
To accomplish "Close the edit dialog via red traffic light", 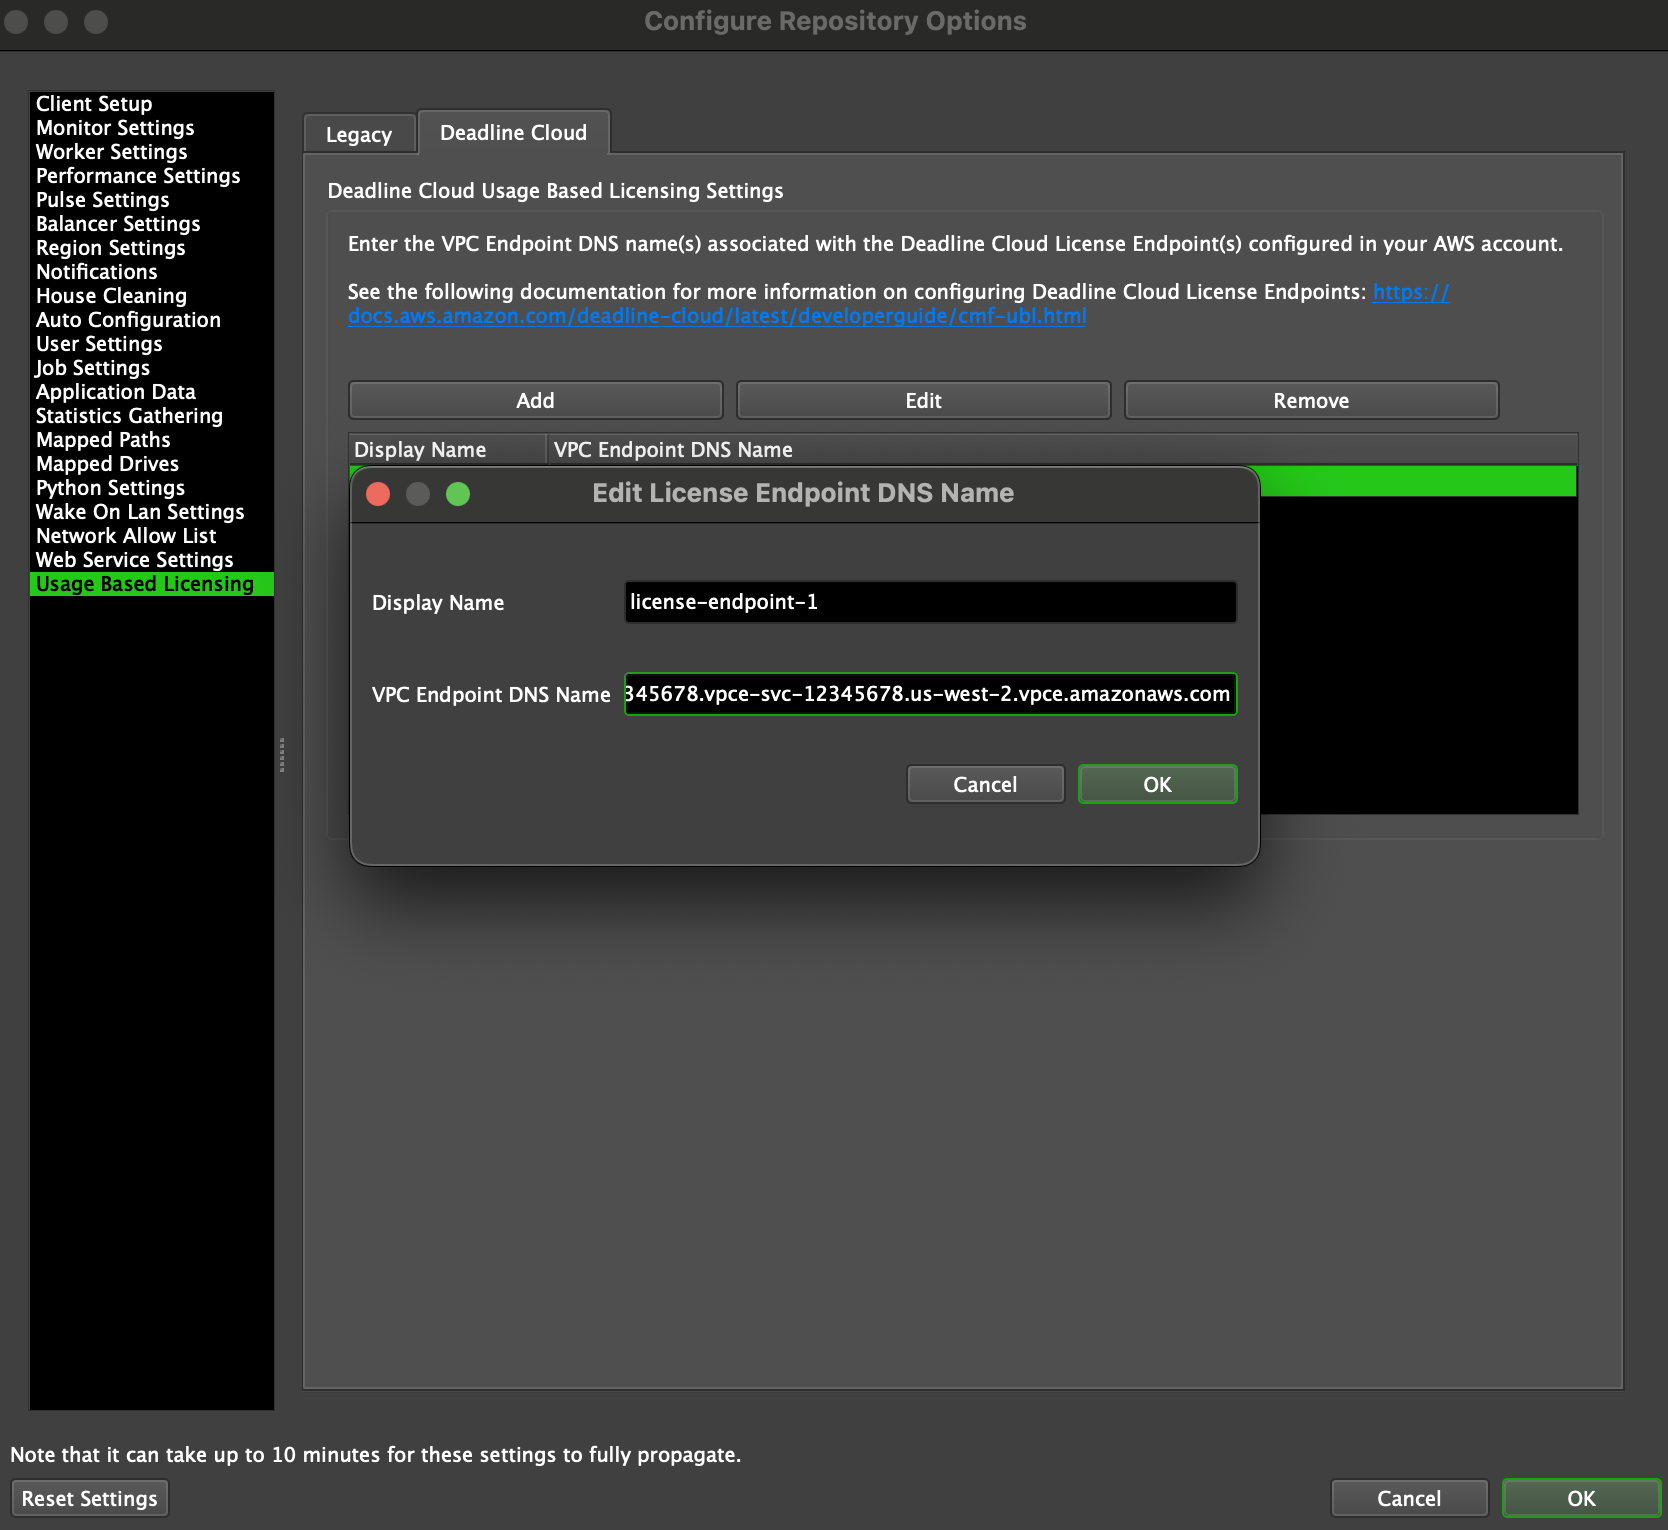I will pos(378,494).
